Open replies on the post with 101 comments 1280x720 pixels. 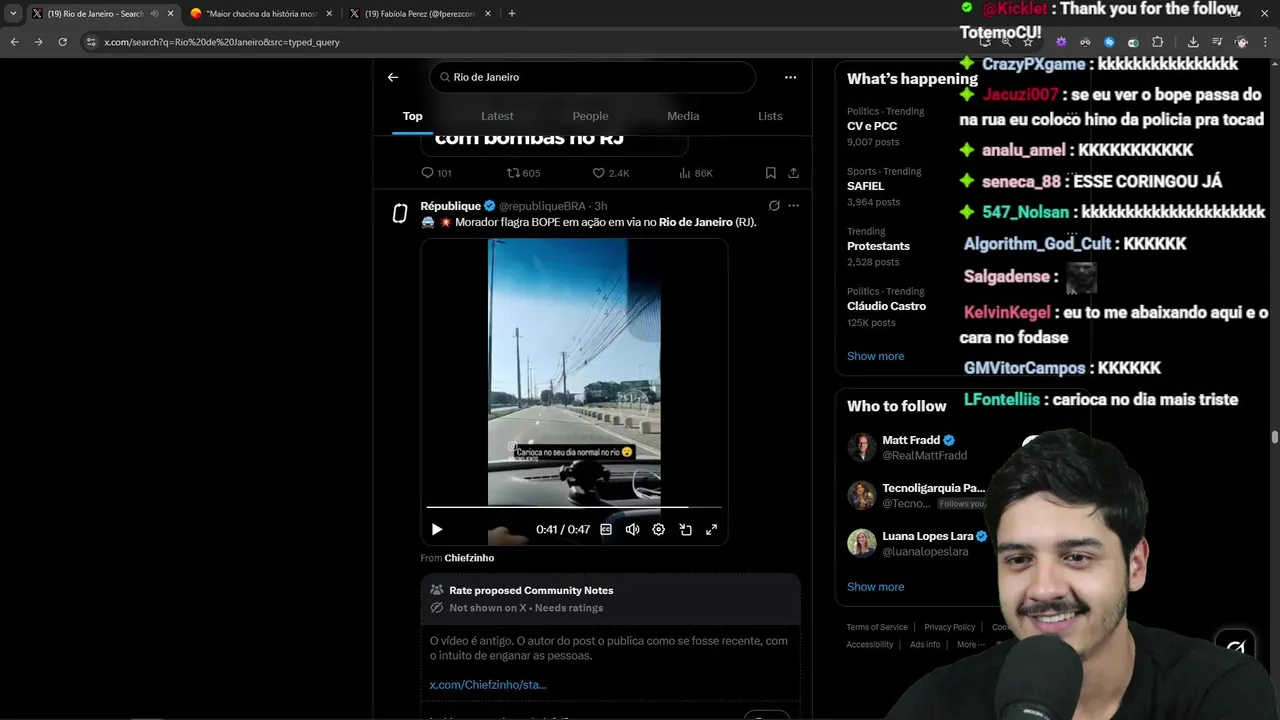coord(437,173)
